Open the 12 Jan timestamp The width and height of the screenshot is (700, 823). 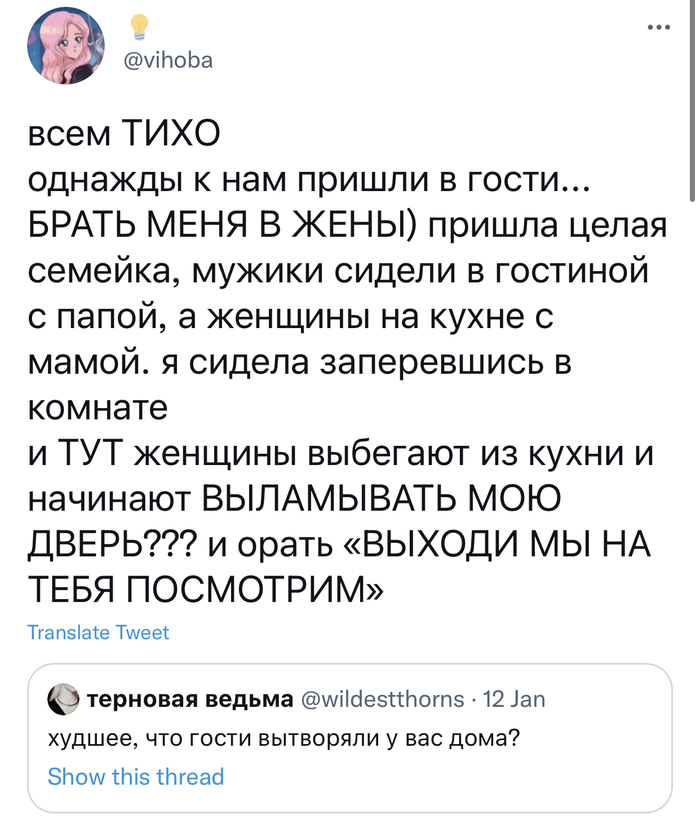(x=514, y=698)
